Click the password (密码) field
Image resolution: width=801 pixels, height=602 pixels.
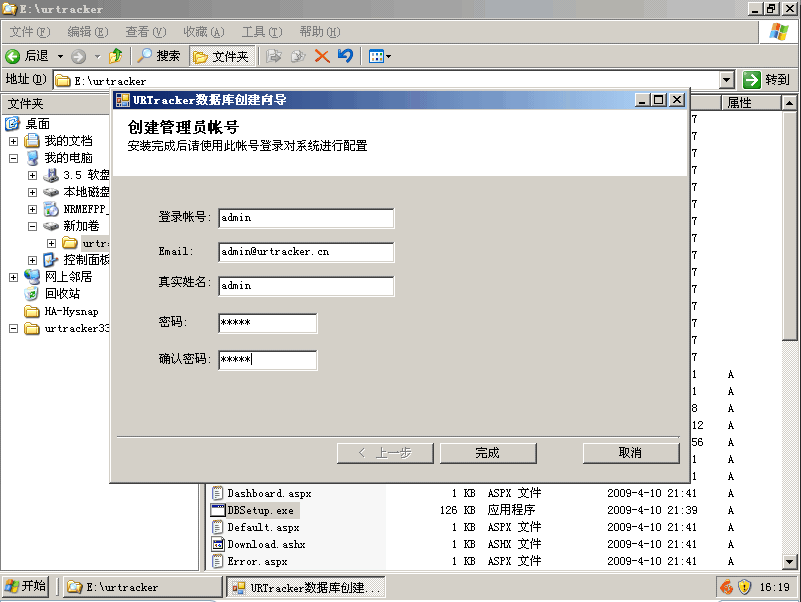coord(268,323)
